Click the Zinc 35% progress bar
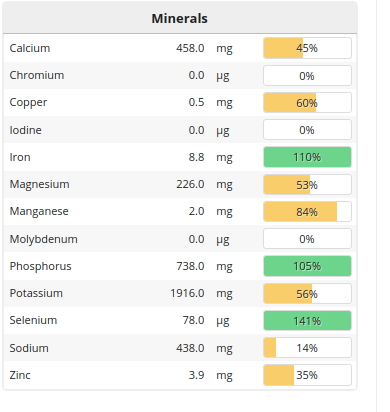This screenshot has width=390, height=412. (x=307, y=375)
